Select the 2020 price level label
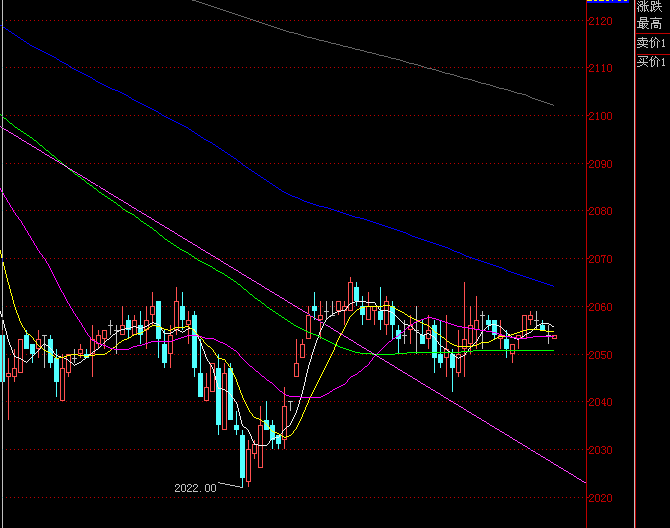This screenshot has height=528, width=670. point(600,498)
